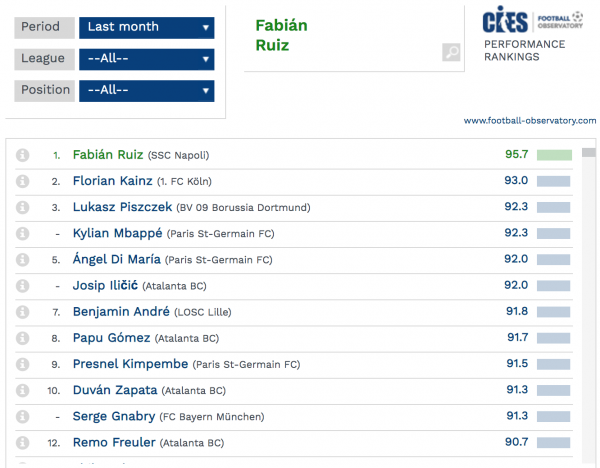The width and height of the screenshot is (600, 468).
Task: Expand the League filter dropdown
Action: [146, 59]
